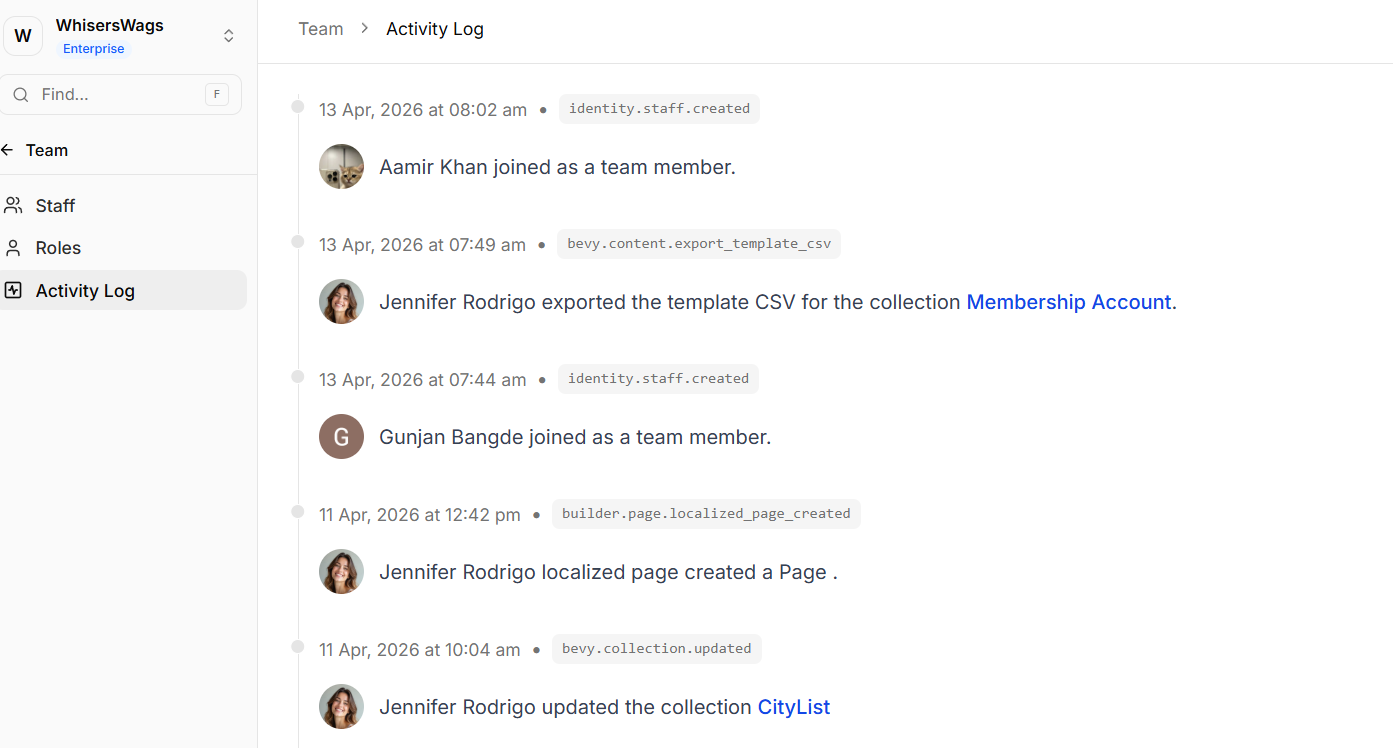Open the Staff section
The width and height of the screenshot is (1393, 748).
(55, 206)
